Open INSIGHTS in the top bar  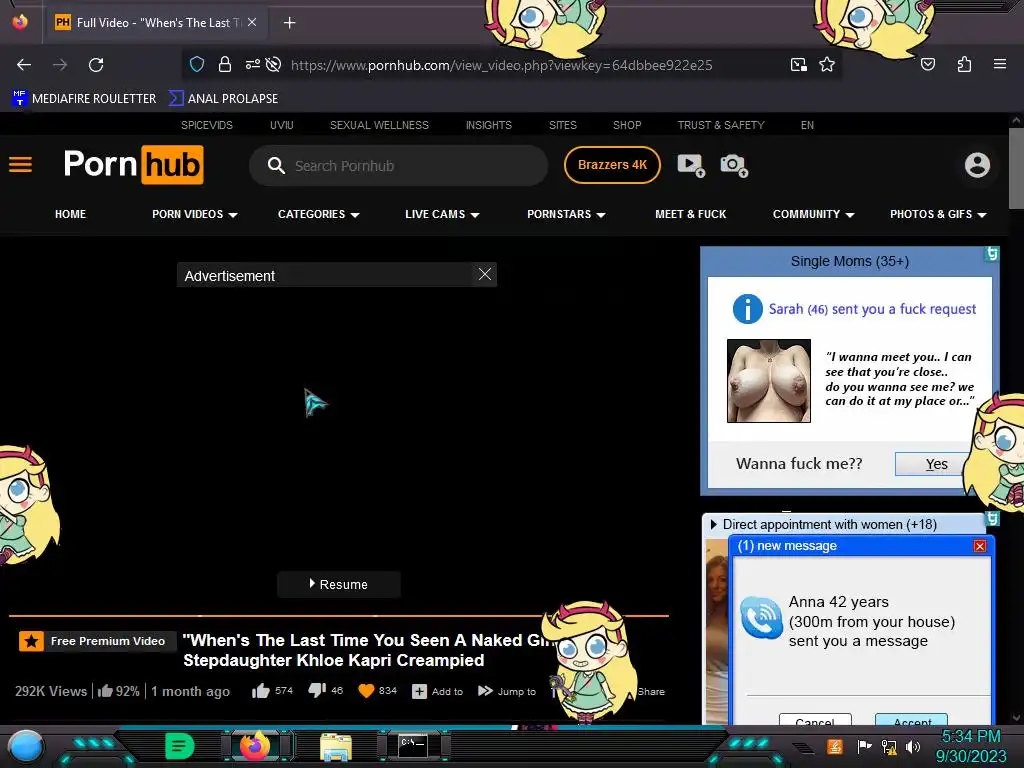coord(488,125)
